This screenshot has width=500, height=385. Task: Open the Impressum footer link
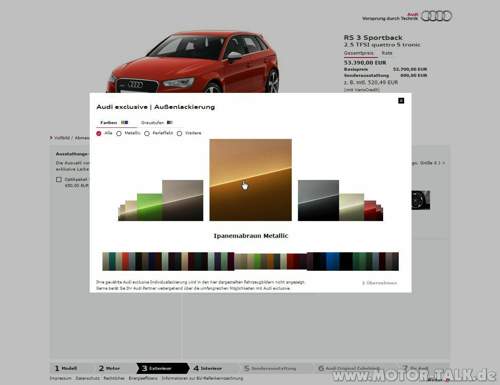pyautogui.click(x=60, y=378)
